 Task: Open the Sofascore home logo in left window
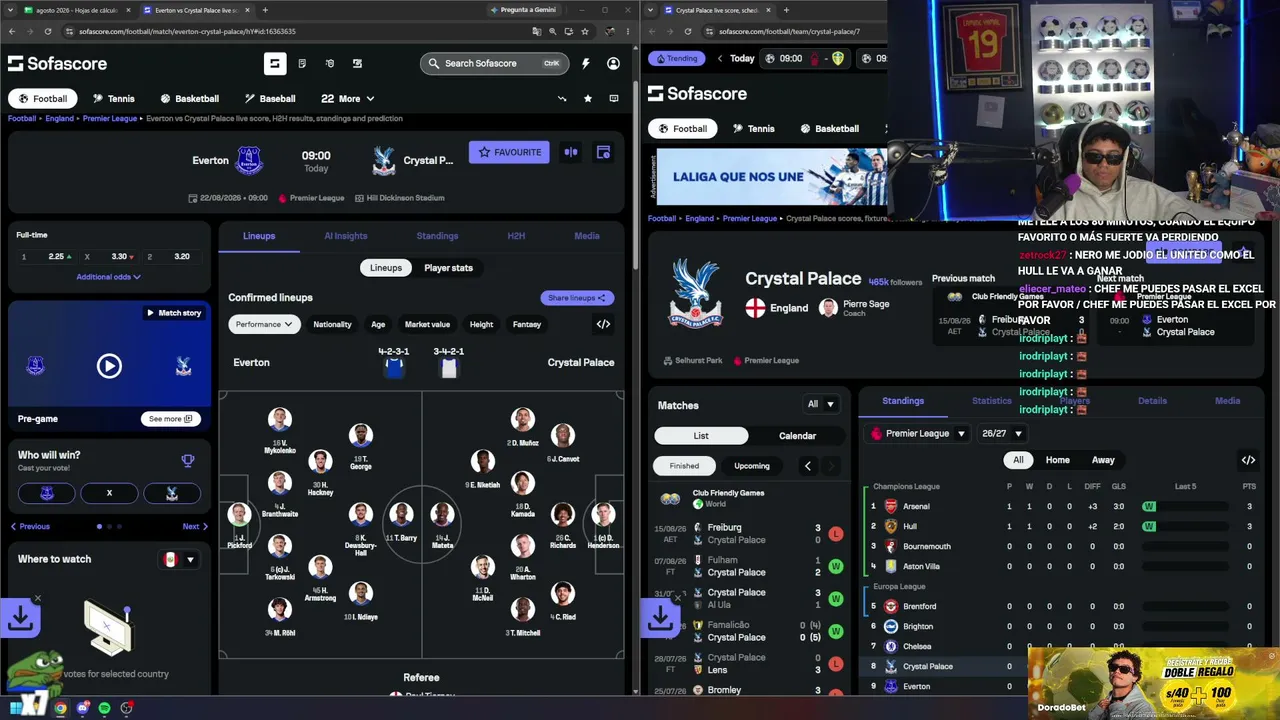(57, 63)
